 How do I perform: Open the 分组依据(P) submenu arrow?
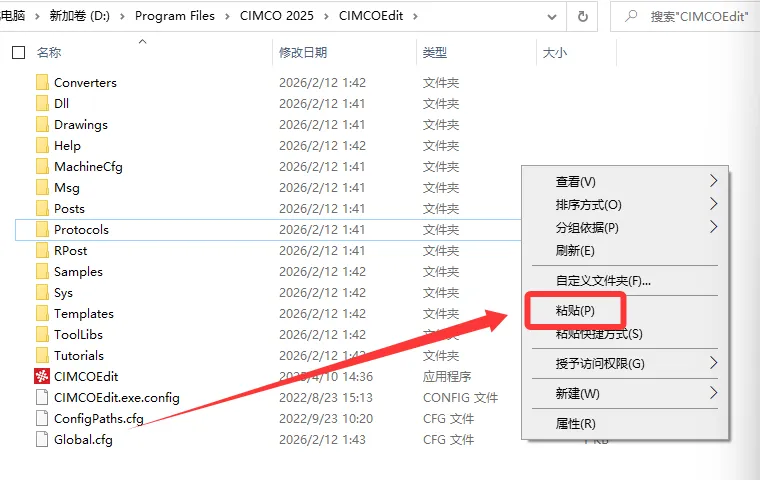(713, 226)
